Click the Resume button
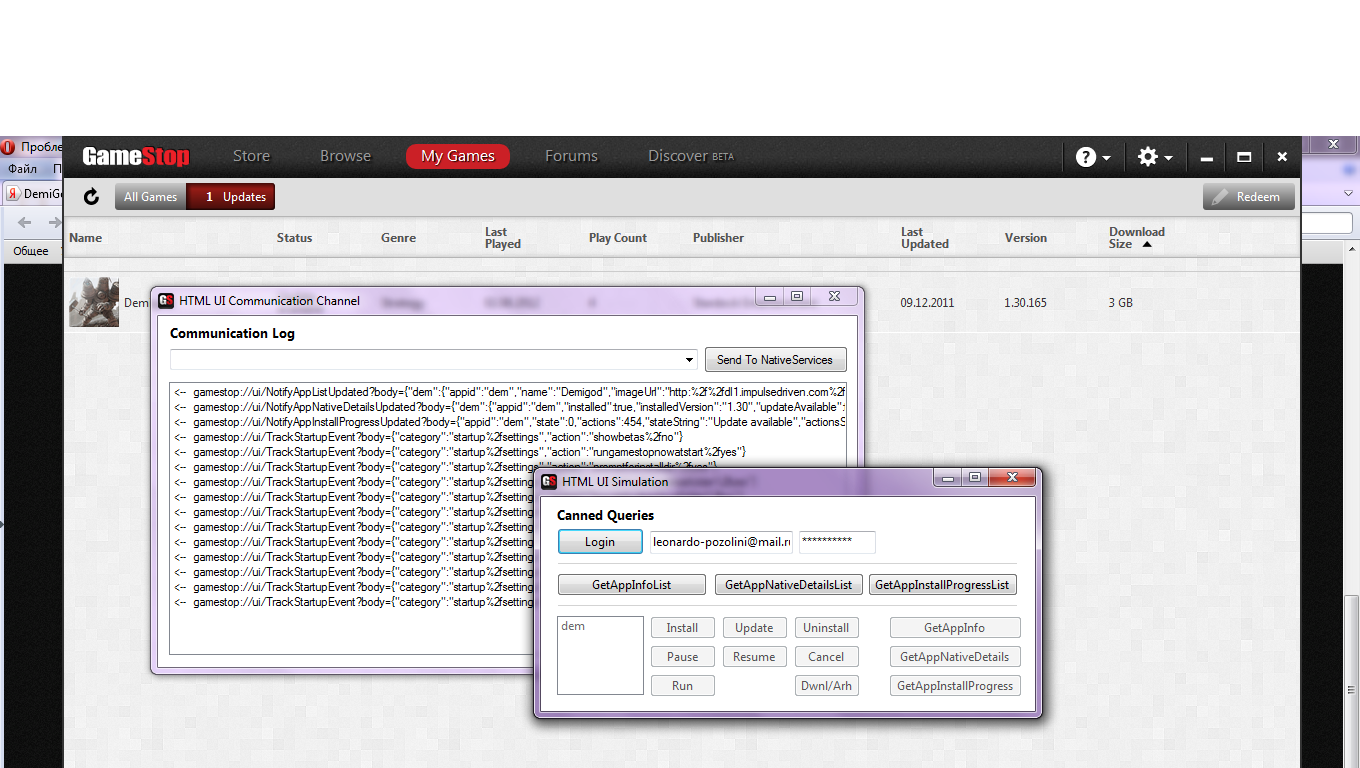This screenshot has height=768, width=1360. (x=754, y=657)
